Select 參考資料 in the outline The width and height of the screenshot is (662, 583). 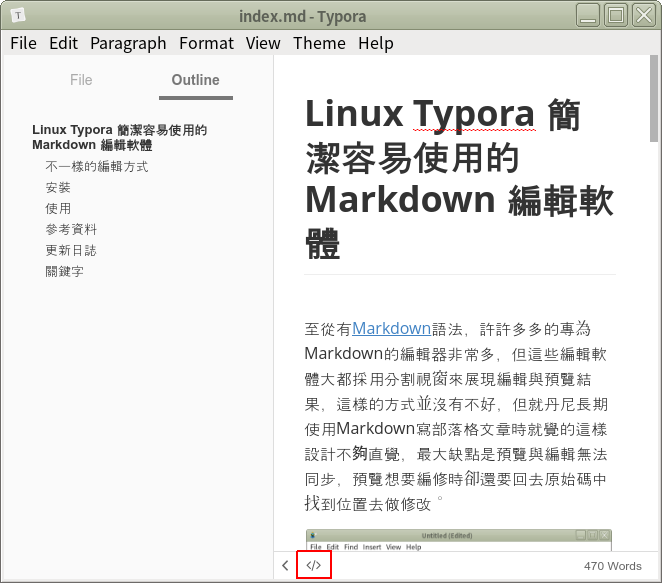pos(71,229)
